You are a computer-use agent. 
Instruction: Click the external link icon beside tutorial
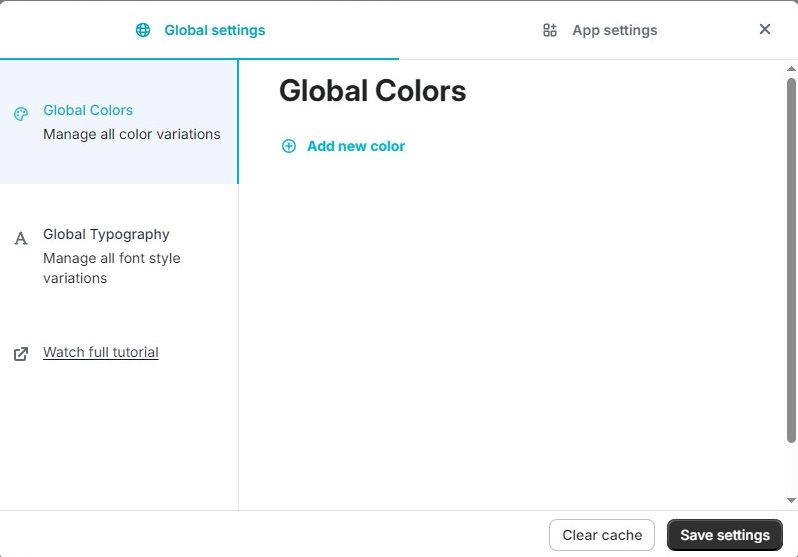coord(21,354)
